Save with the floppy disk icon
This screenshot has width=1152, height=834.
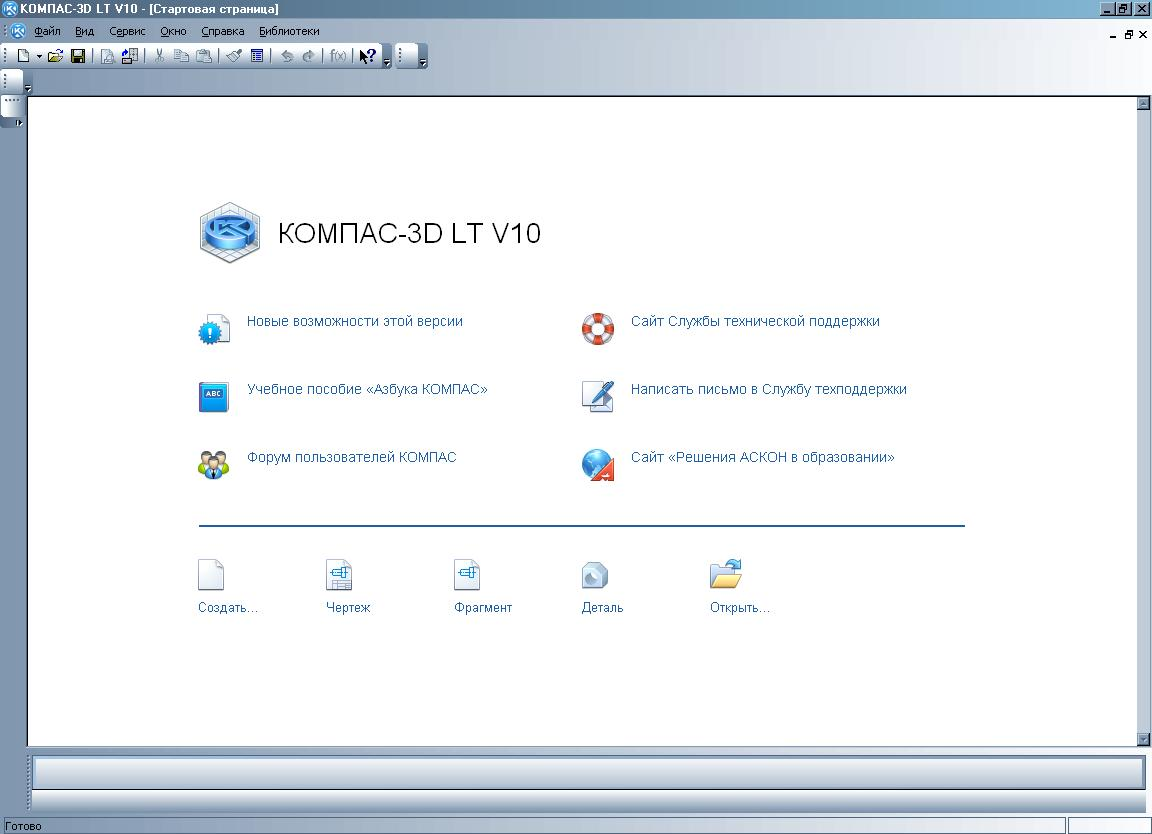78,56
